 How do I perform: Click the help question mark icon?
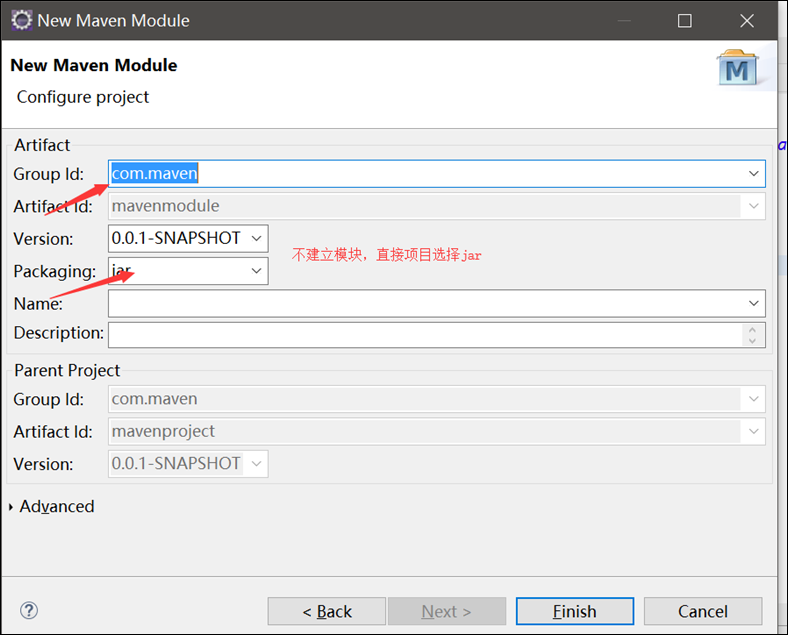coord(29,610)
